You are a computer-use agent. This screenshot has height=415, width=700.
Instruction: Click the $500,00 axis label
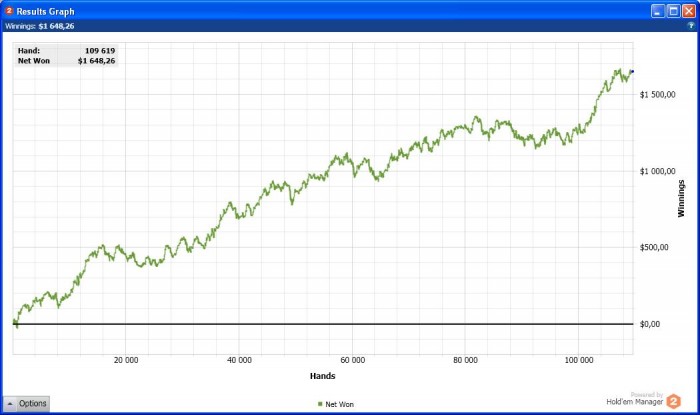[654, 248]
